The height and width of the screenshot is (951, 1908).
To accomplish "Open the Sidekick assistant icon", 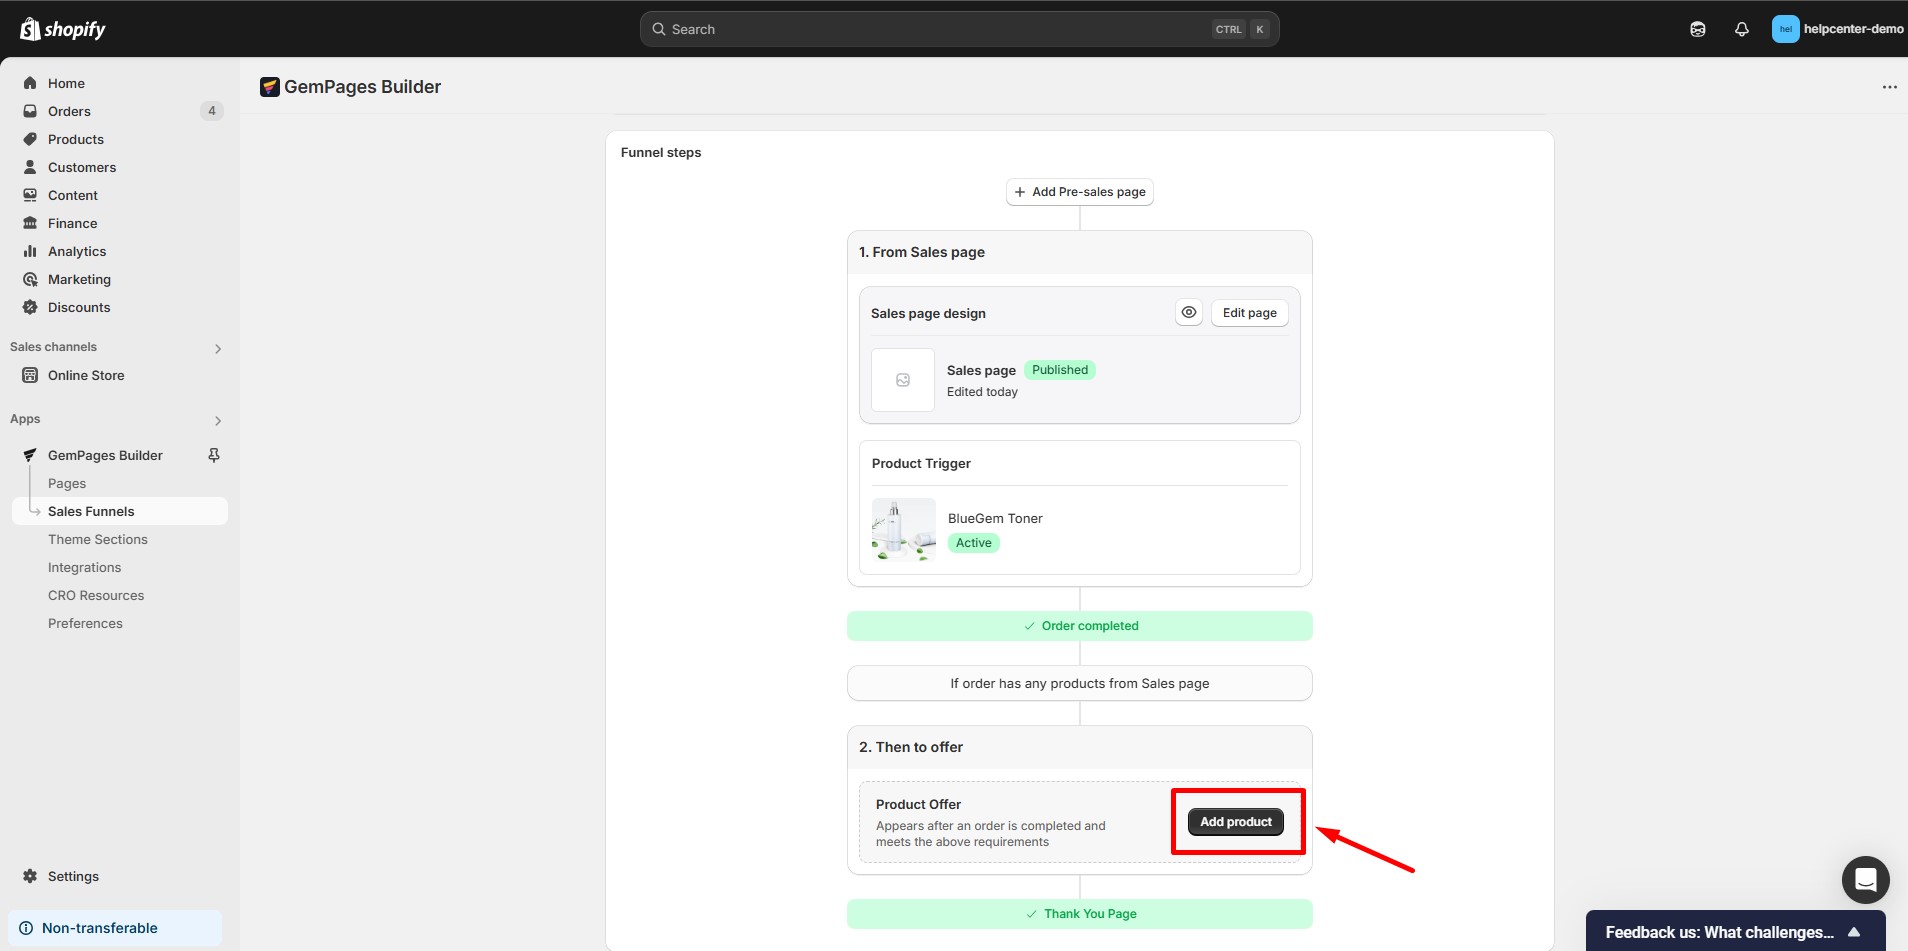I will (x=1697, y=29).
